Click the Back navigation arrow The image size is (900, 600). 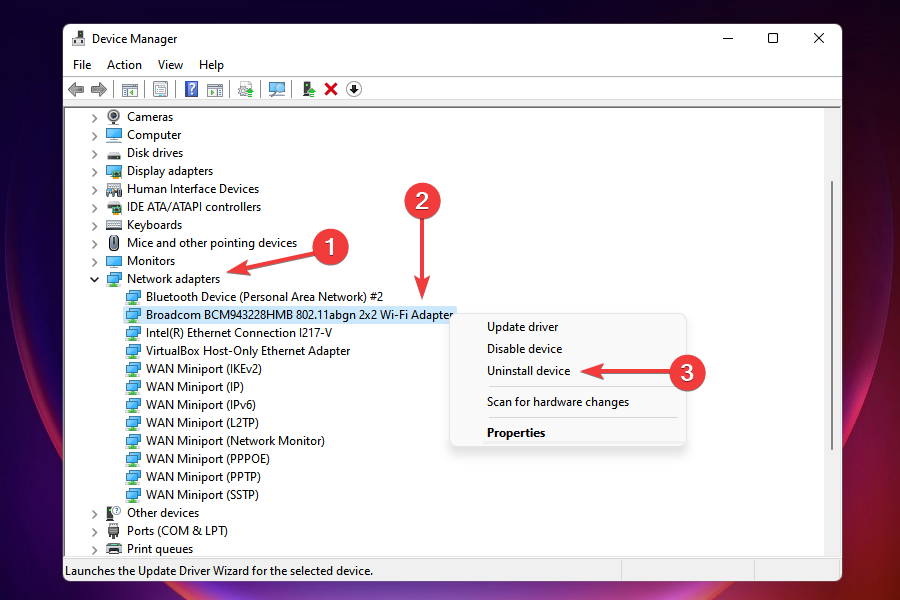76,89
